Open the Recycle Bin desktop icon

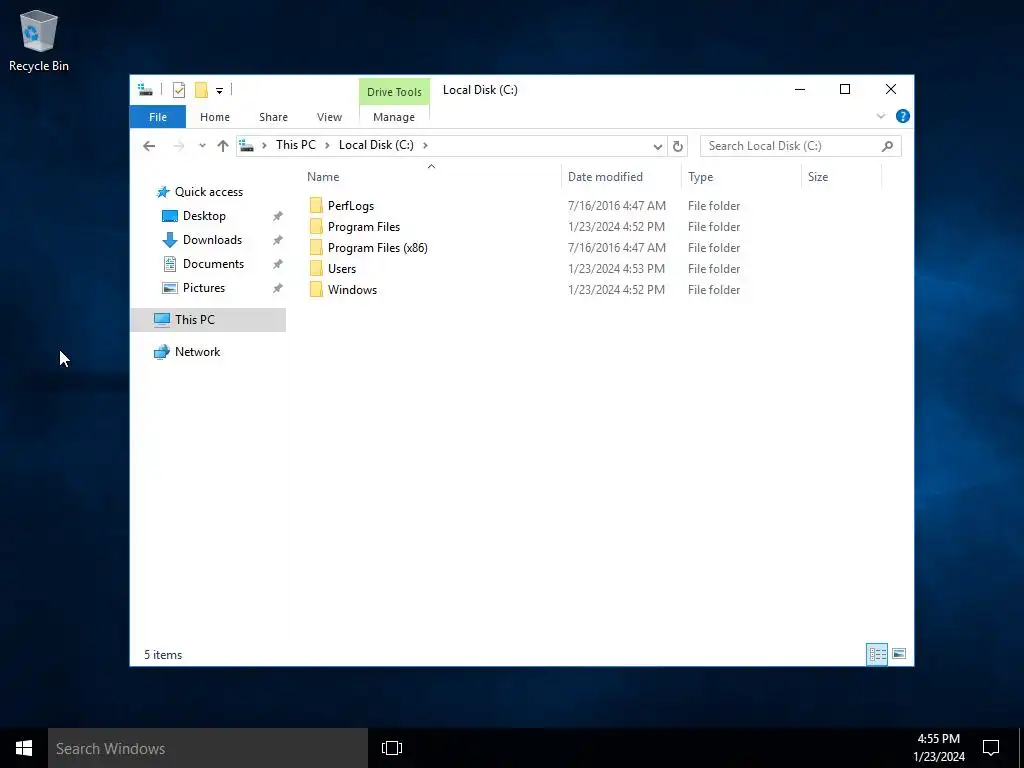[39, 40]
